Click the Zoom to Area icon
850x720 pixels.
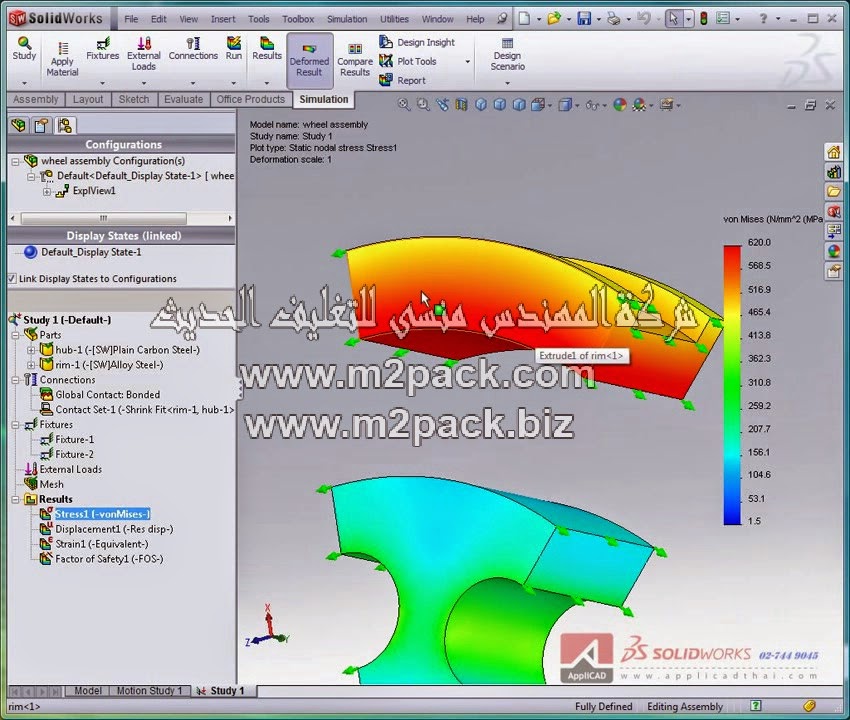tap(423, 105)
